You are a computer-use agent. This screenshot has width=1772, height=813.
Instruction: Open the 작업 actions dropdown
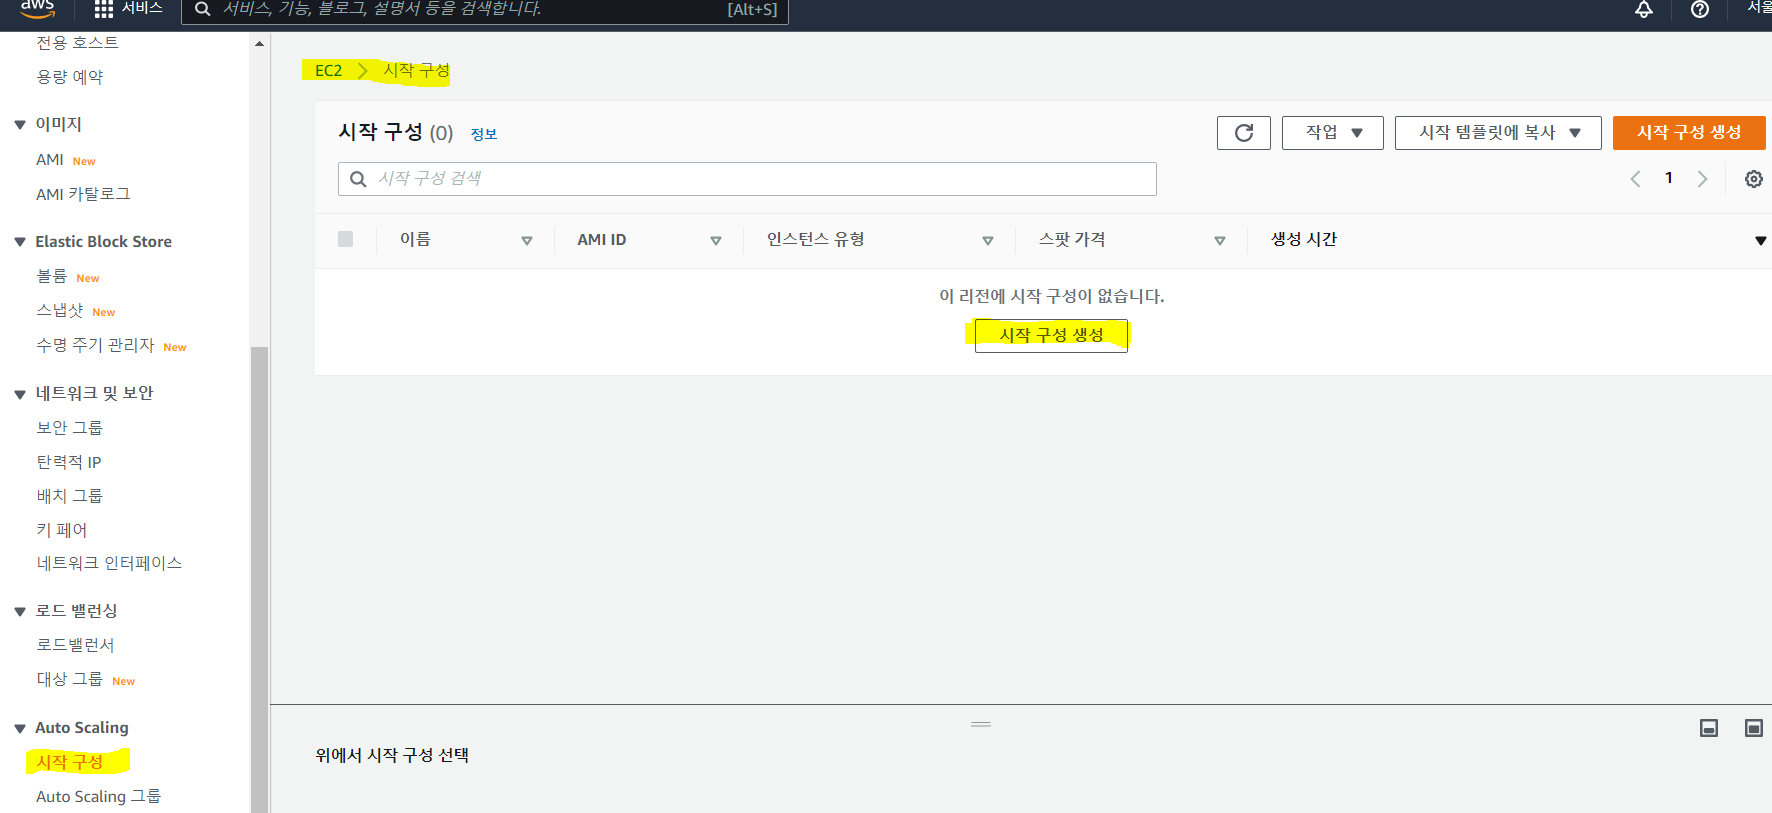[1333, 133]
